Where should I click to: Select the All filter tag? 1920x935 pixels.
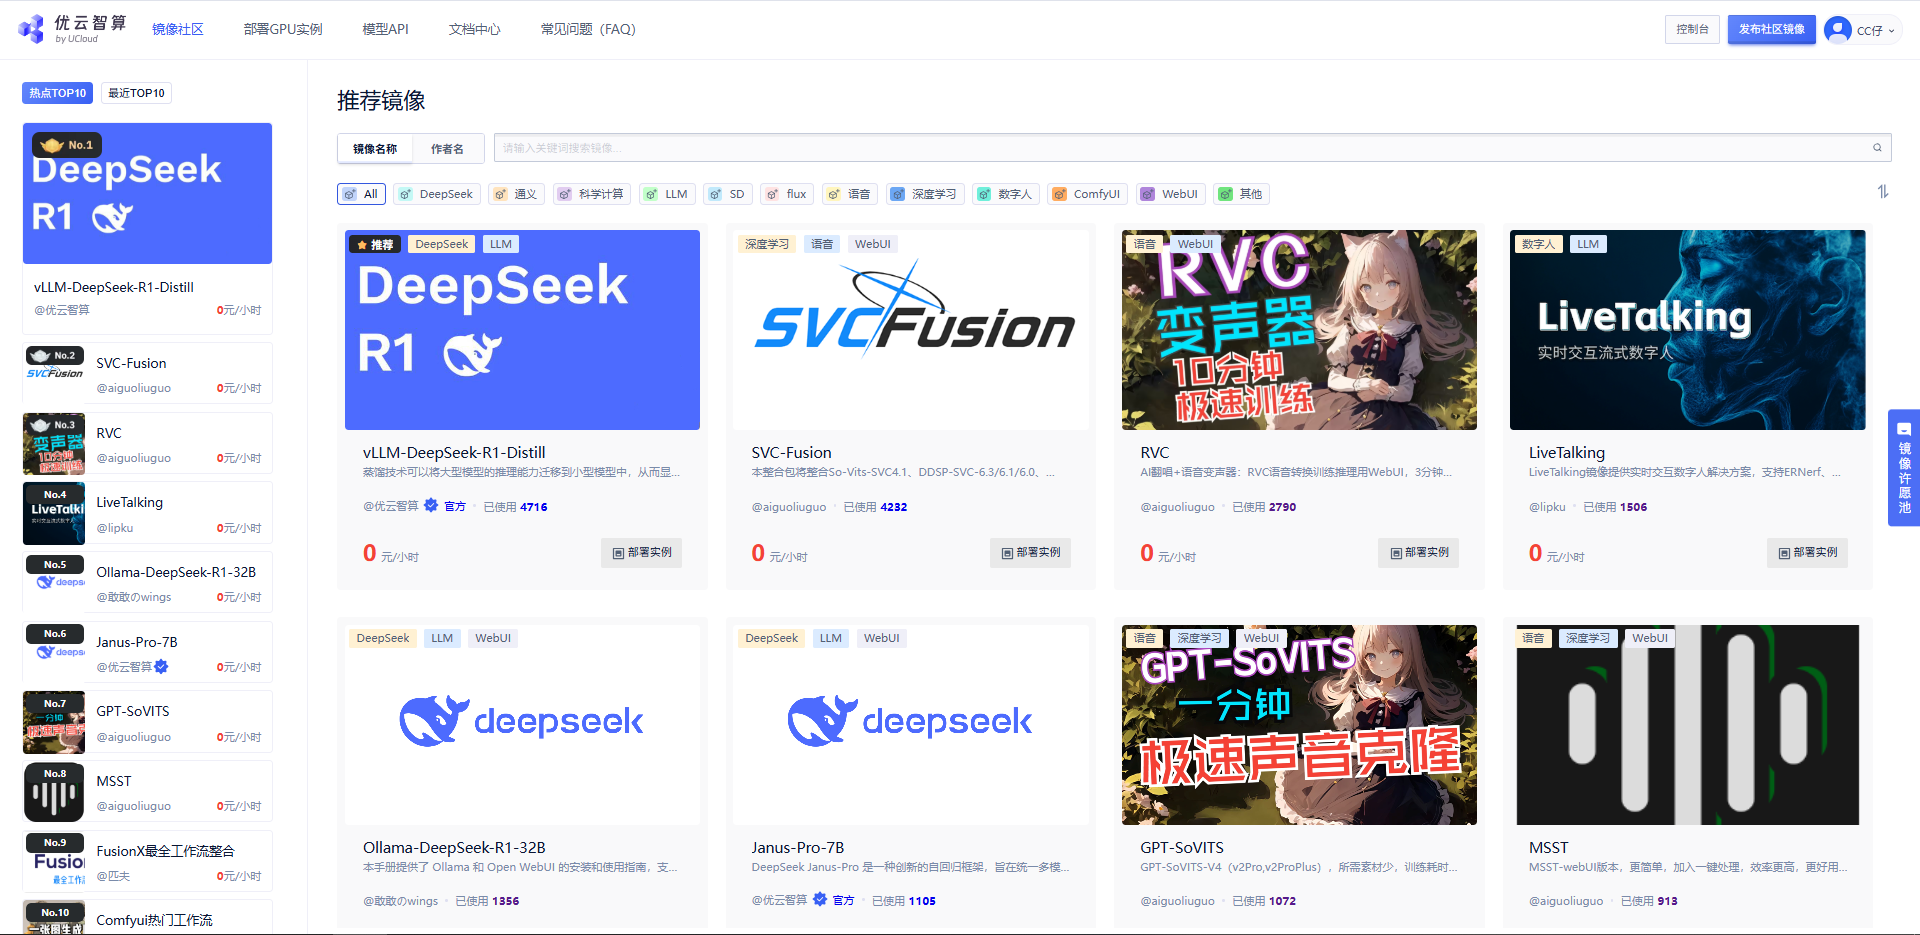click(361, 194)
